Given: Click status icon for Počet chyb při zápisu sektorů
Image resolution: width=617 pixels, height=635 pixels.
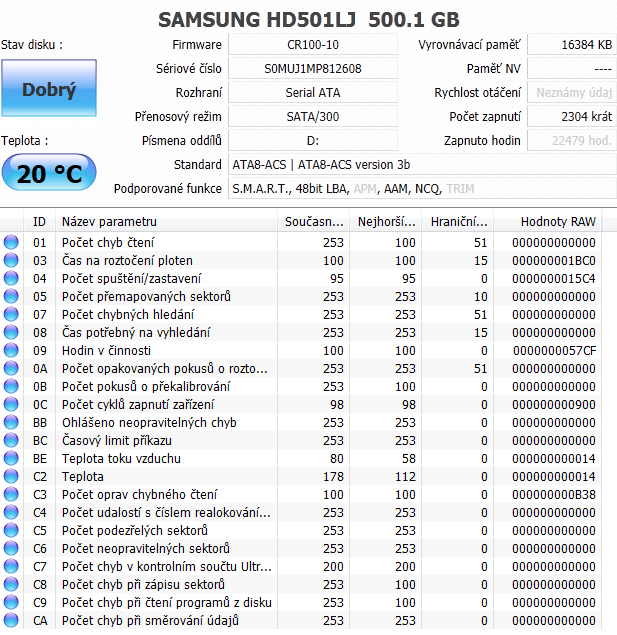Looking at the screenshot, I should [11, 584].
